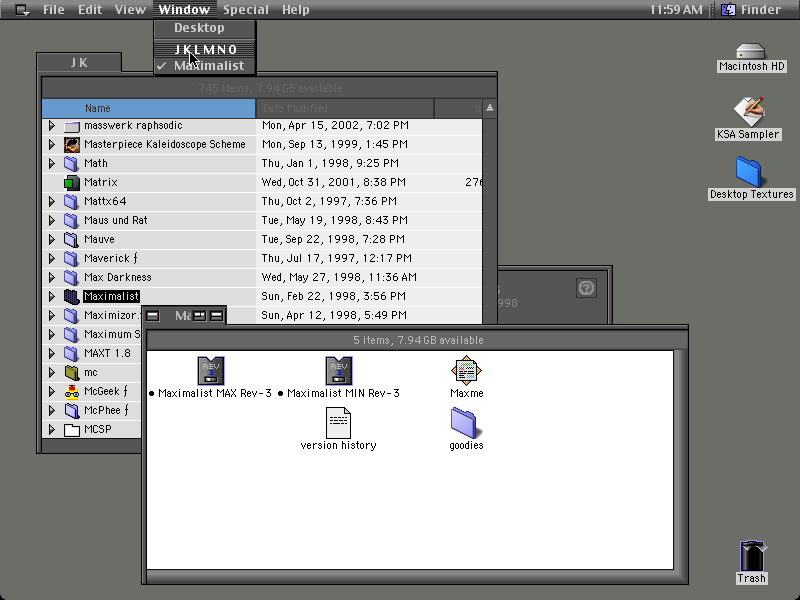Select the Maximum S row name text

112,335
